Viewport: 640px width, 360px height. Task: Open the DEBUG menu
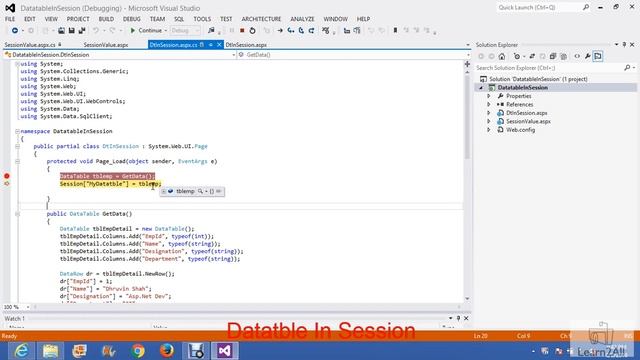click(x=131, y=19)
